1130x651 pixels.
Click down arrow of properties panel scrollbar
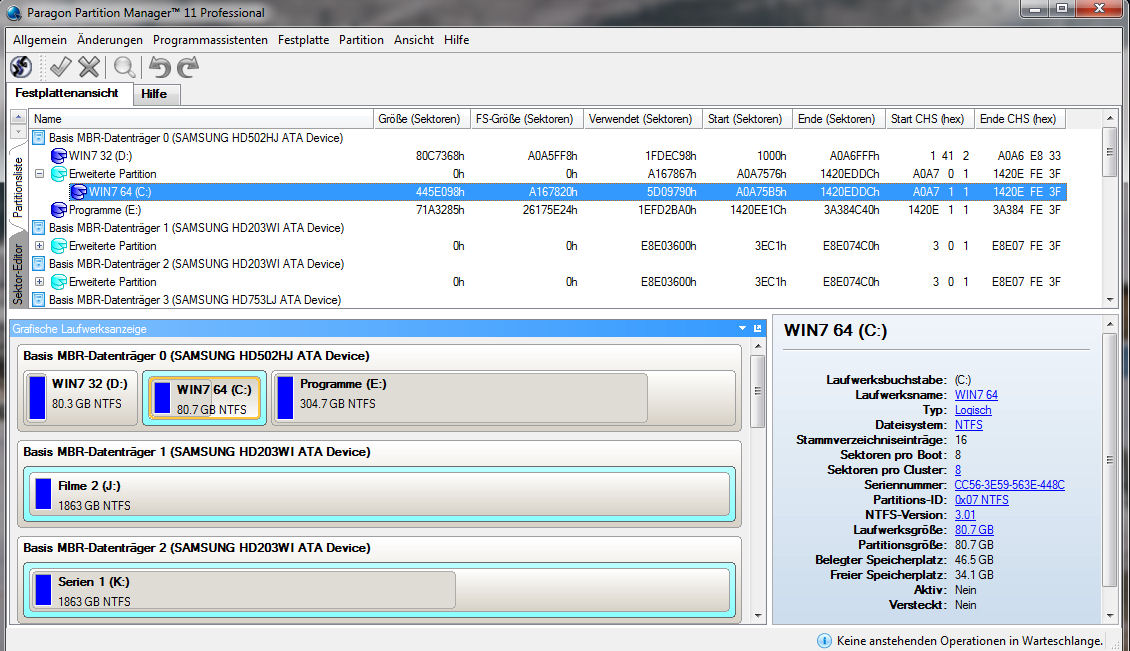click(x=1110, y=616)
